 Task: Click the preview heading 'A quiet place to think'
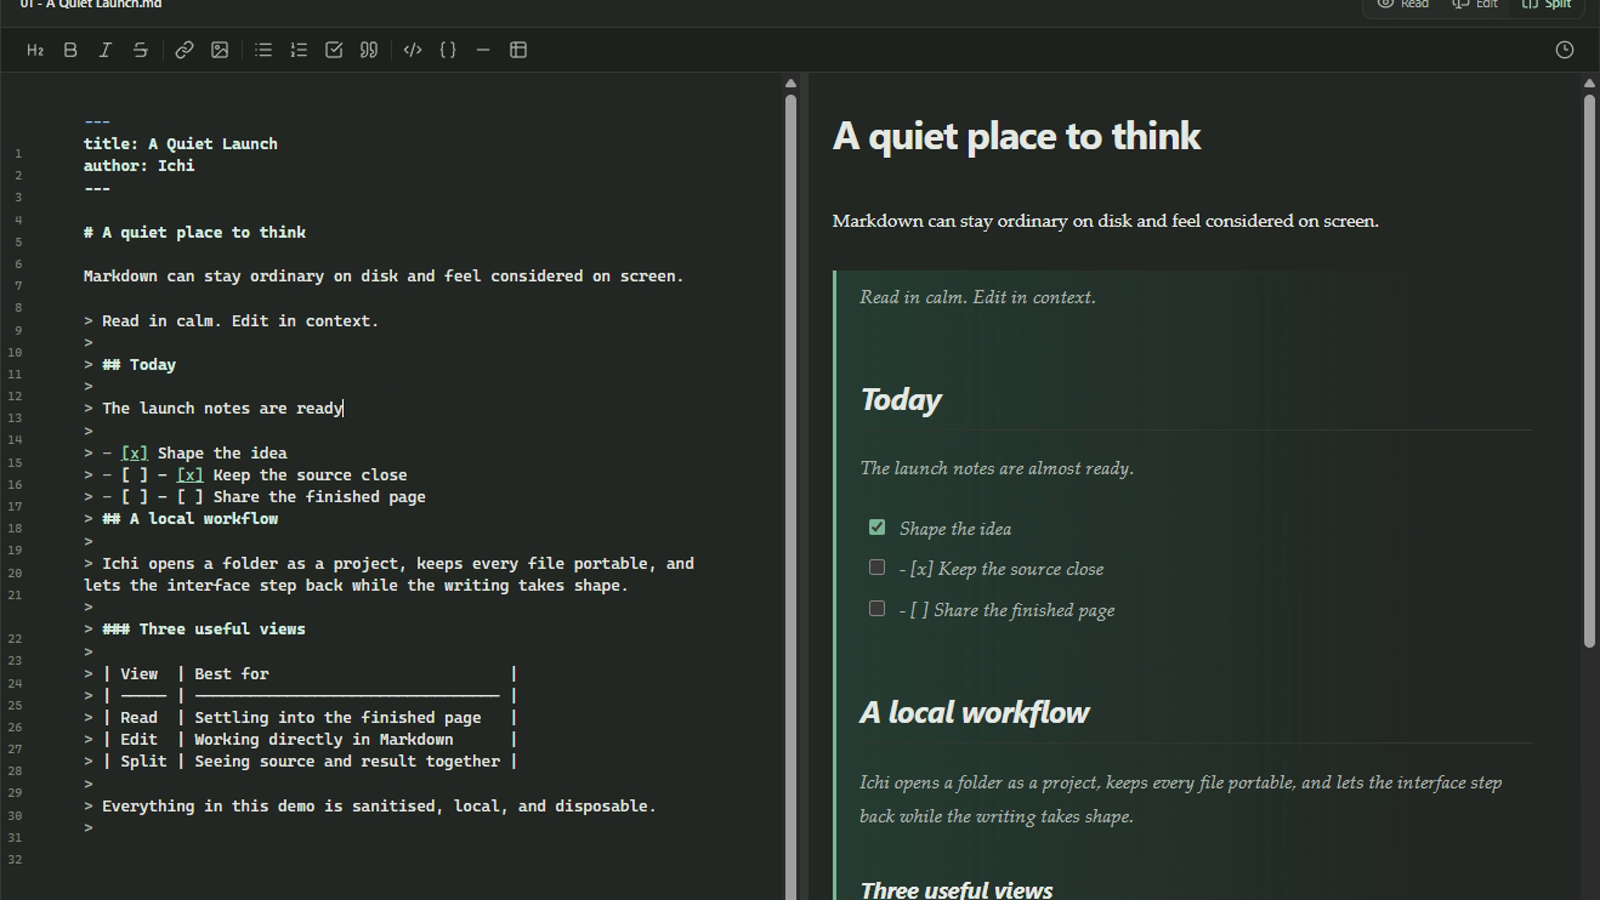coord(1016,136)
